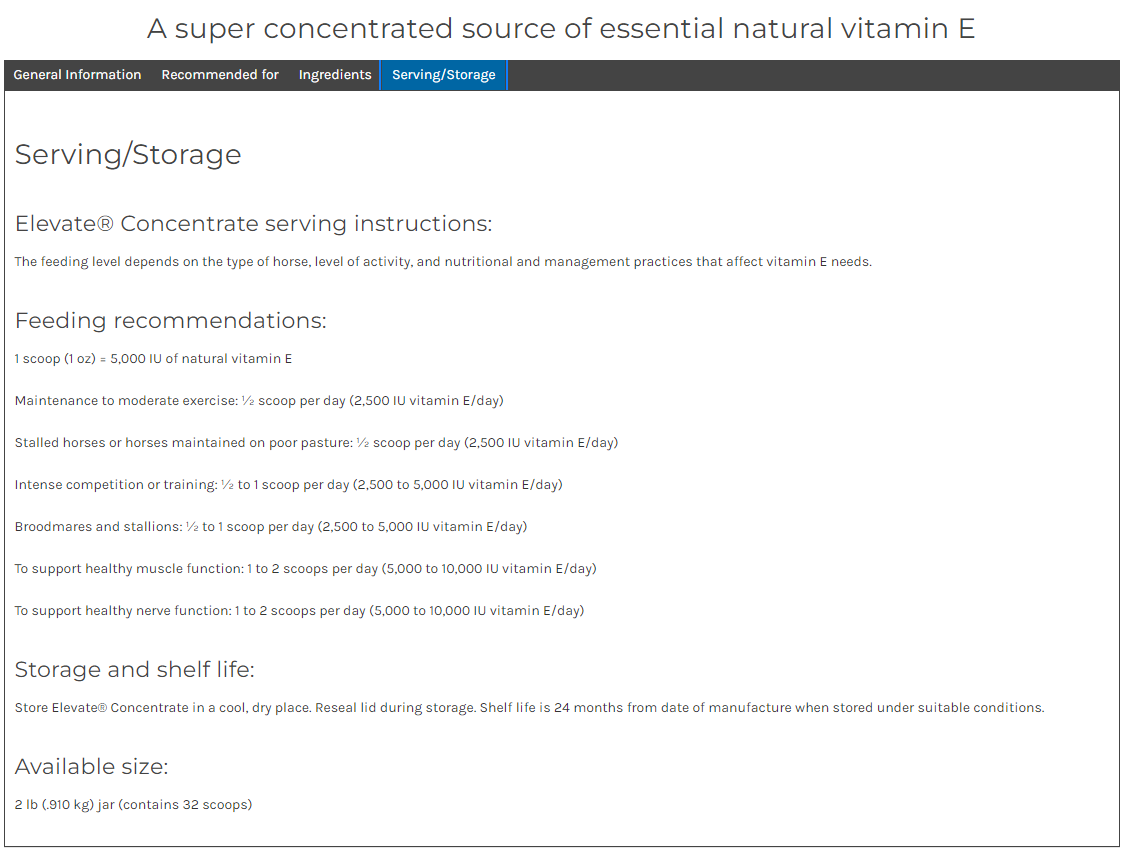The width and height of the screenshot is (1127, 855).
Task: Click the healthy nerve function recommendation
Action: point(299,611)
